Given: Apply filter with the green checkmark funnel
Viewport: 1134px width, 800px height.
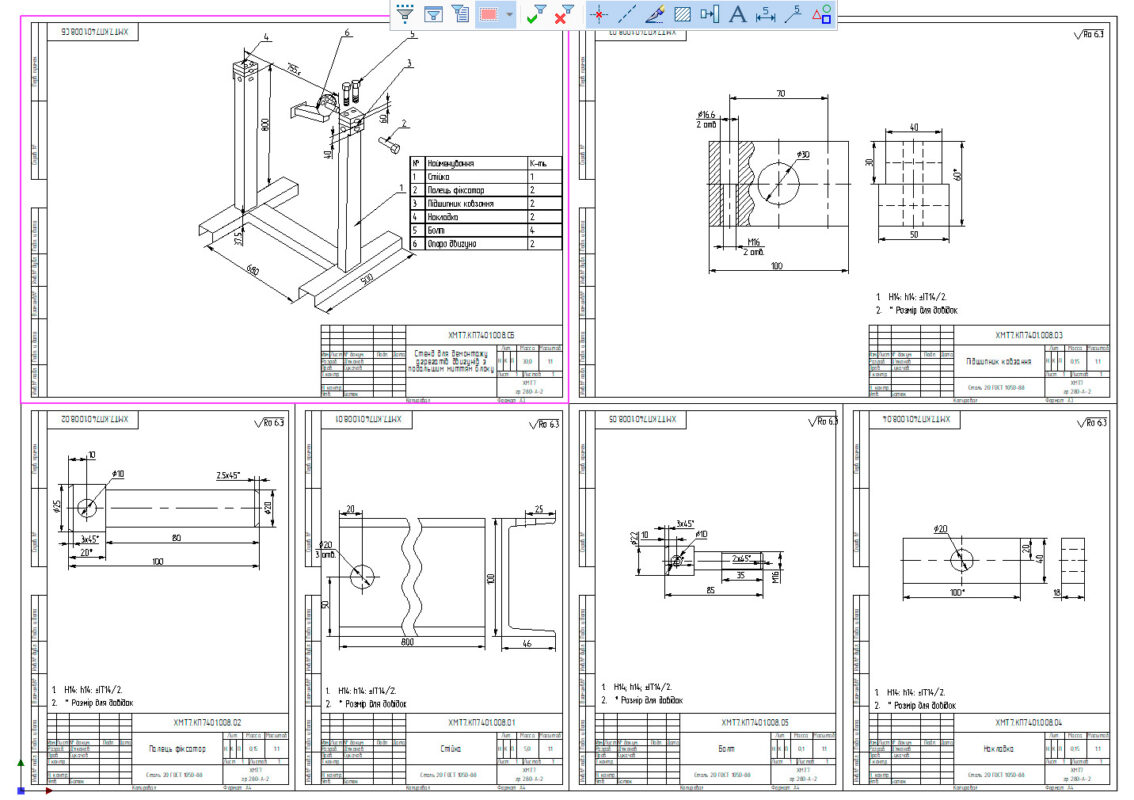Looking at the screenshot, I should coord(537,14).
